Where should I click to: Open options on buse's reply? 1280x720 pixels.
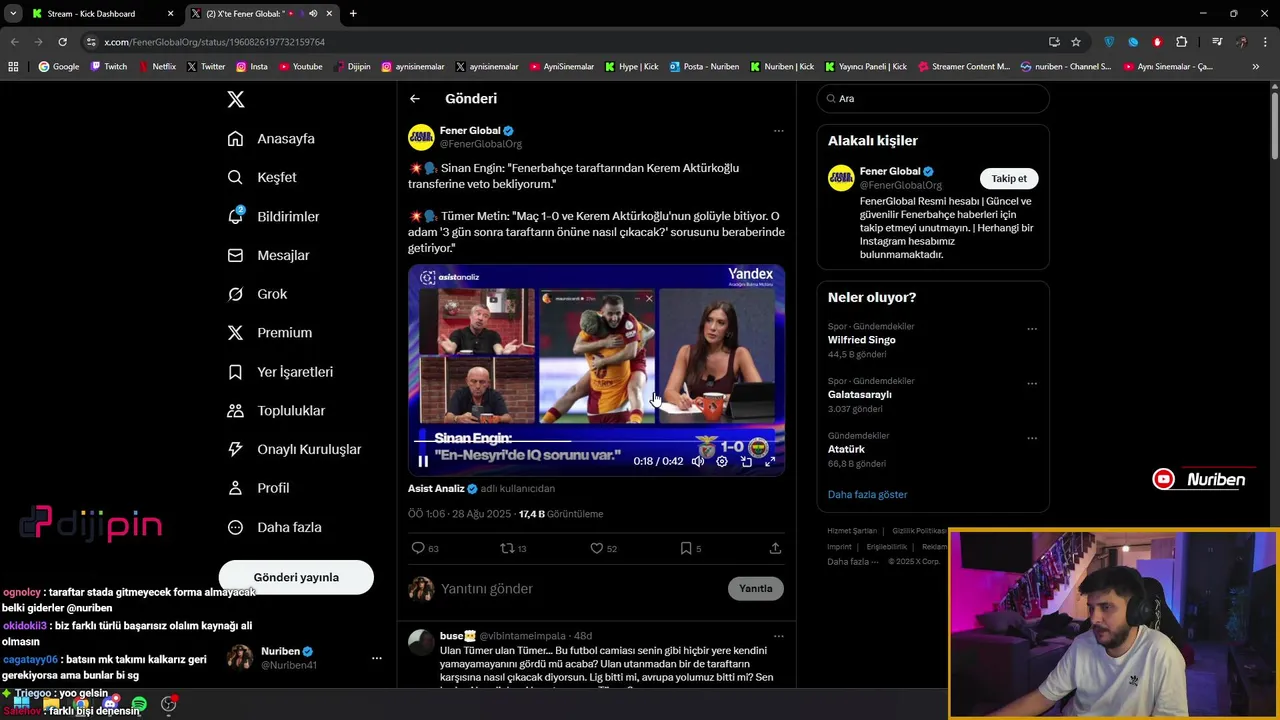click(x=778, y=636)
